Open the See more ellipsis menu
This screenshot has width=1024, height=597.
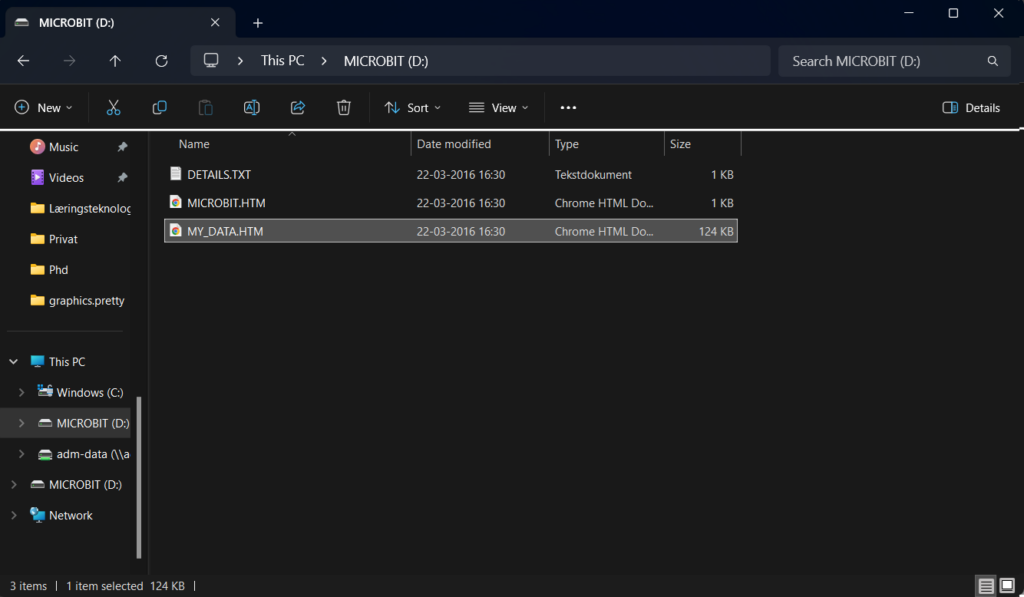point(568,108)
